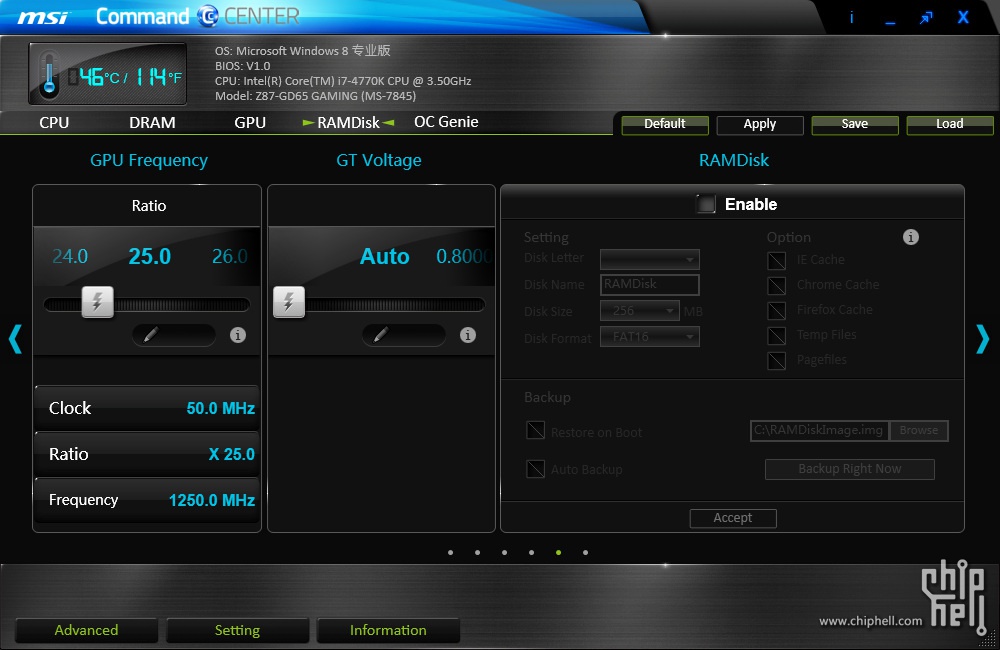Screen dimensions: 1000x650
Task: Switch to the GPU tab
Action: (250, 122)
